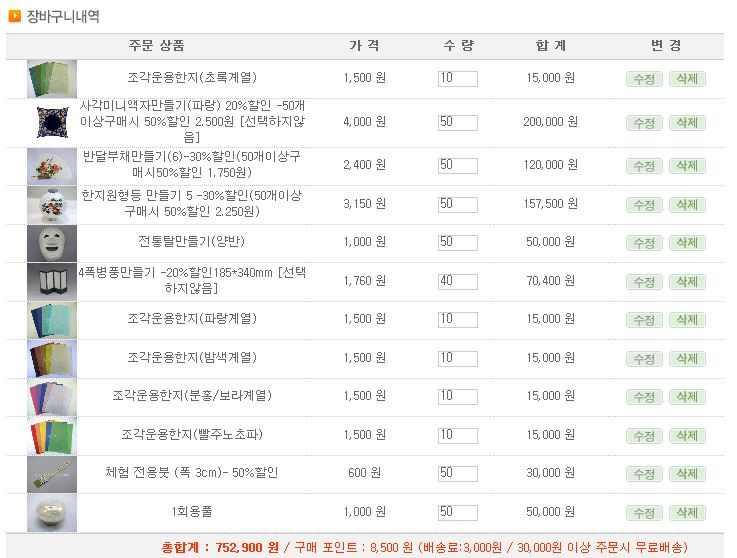The width and height of the screenshot is (737, 558).
Task: Click the 조각운용한지(빨주노초파) product name
Action: (192, 434)
